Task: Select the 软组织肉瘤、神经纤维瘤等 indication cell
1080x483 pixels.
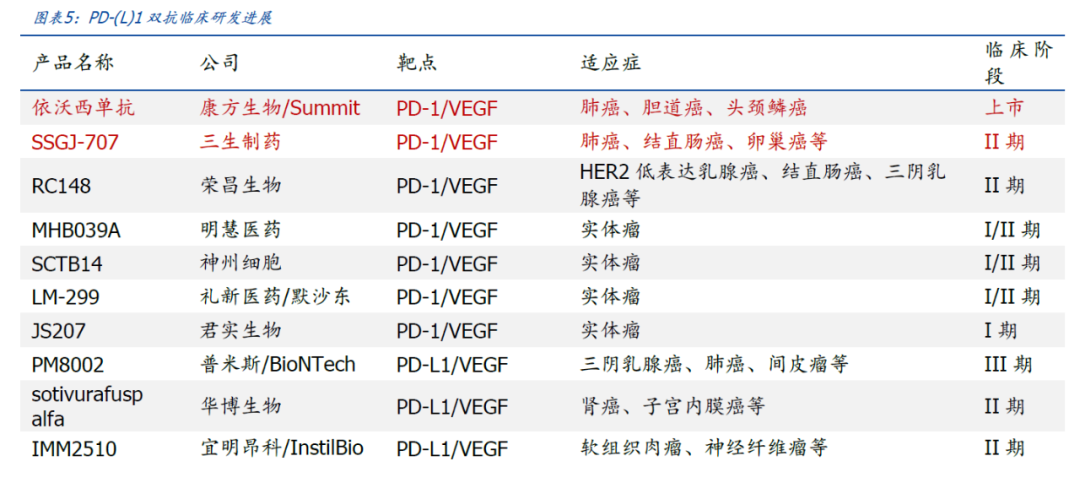Action: 704,449
